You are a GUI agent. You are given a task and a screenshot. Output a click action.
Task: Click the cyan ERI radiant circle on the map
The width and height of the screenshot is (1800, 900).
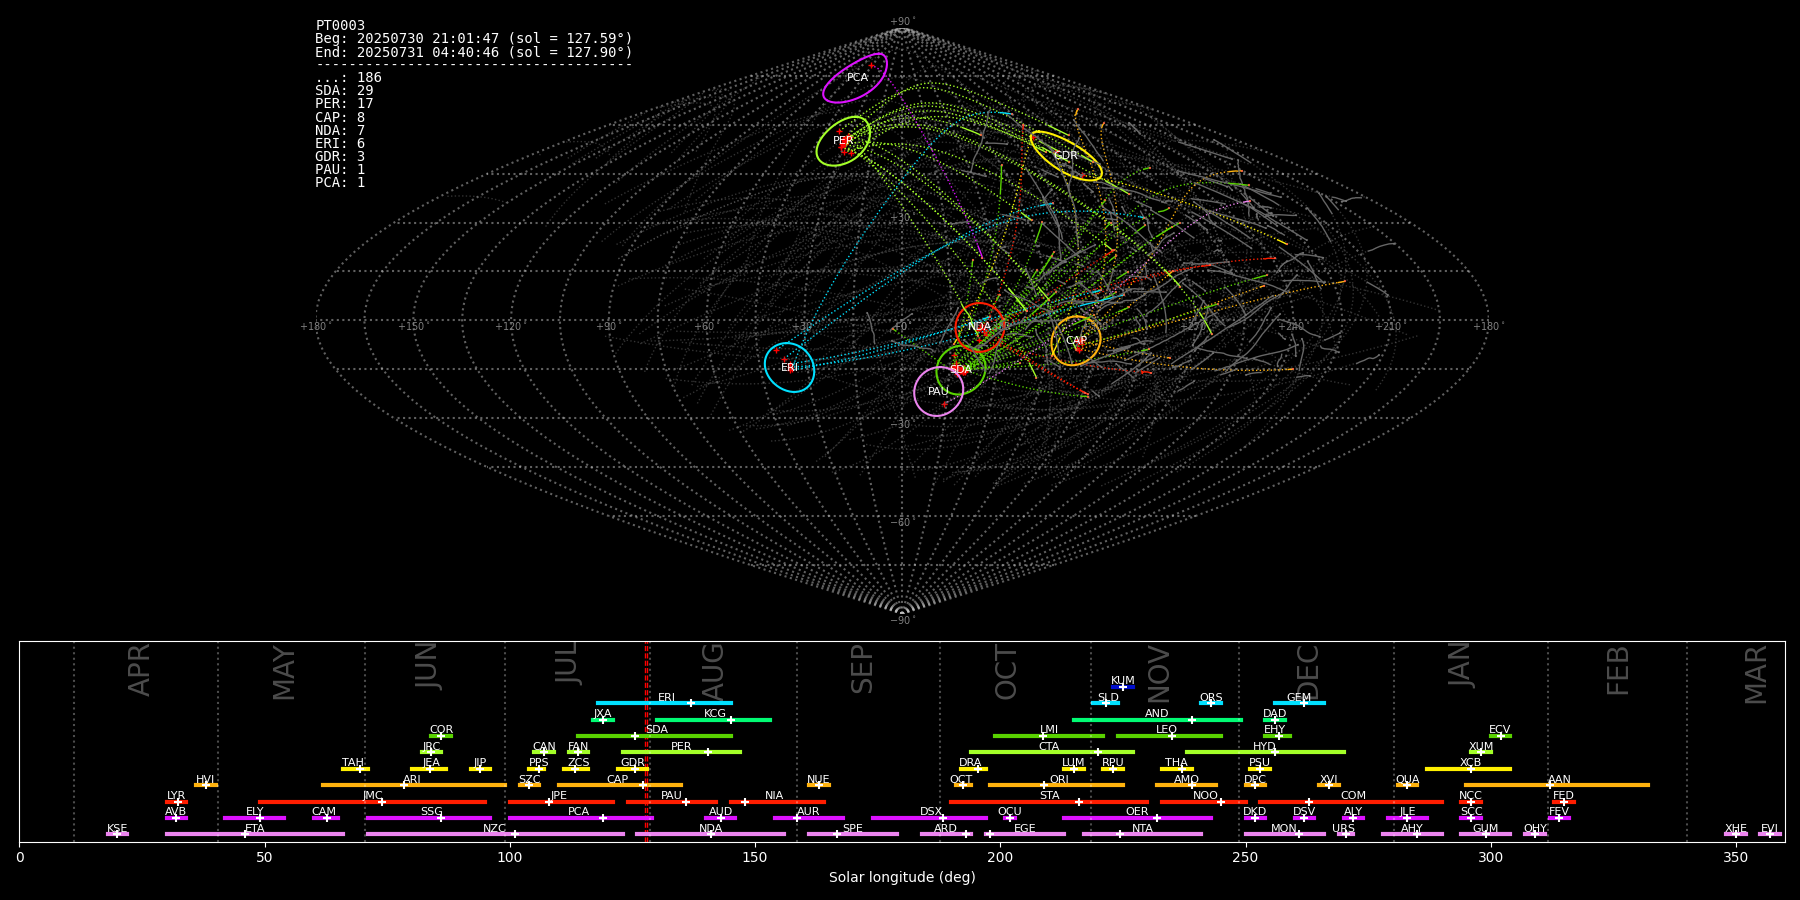pos(790,367)
